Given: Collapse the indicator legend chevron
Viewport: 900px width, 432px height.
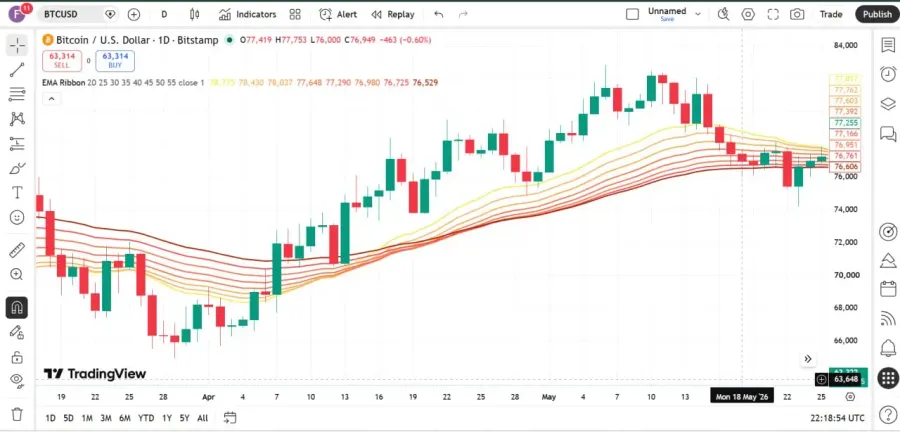Looking at the screenshot, I should click(51, 99).
